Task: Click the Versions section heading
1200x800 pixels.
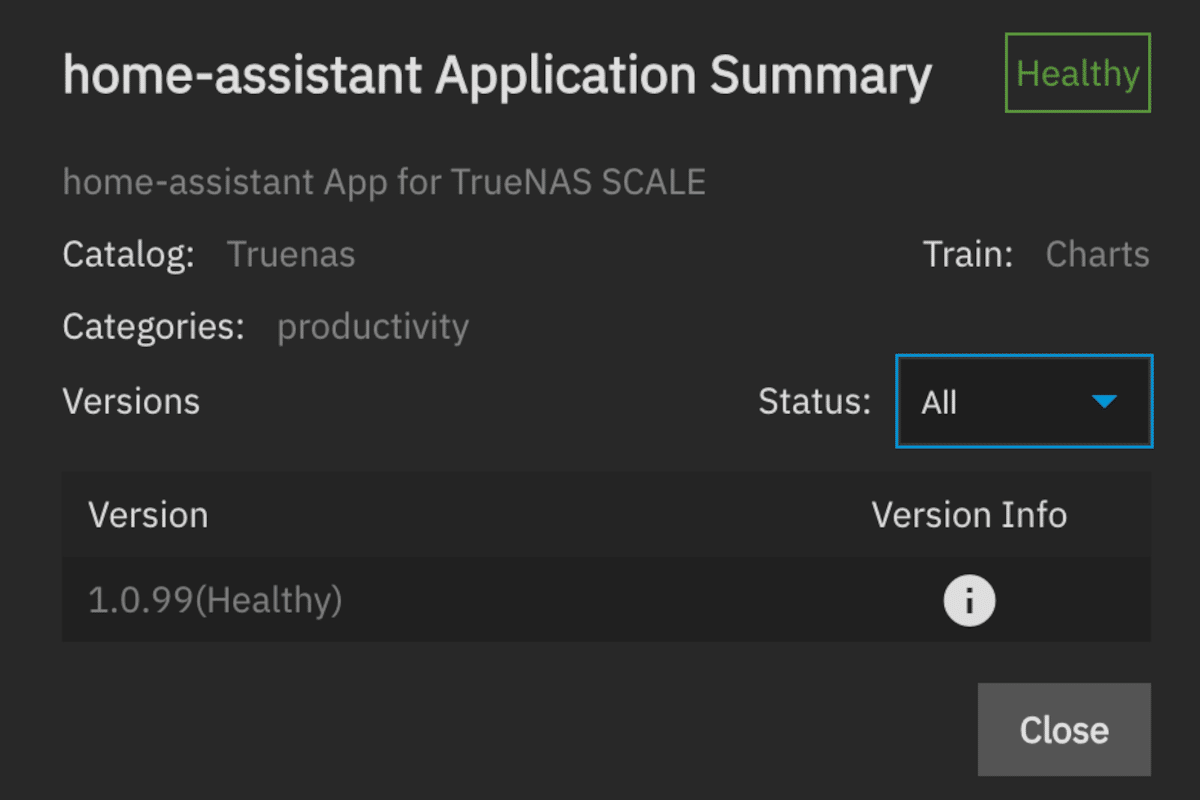Action: click(131, 402)
